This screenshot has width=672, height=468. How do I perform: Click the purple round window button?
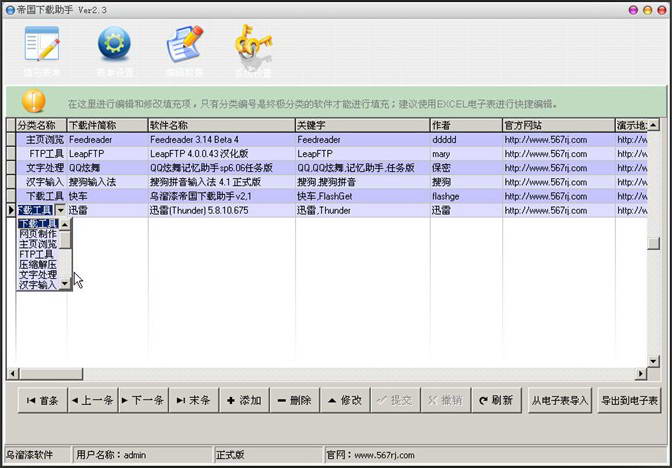(633, 10)
